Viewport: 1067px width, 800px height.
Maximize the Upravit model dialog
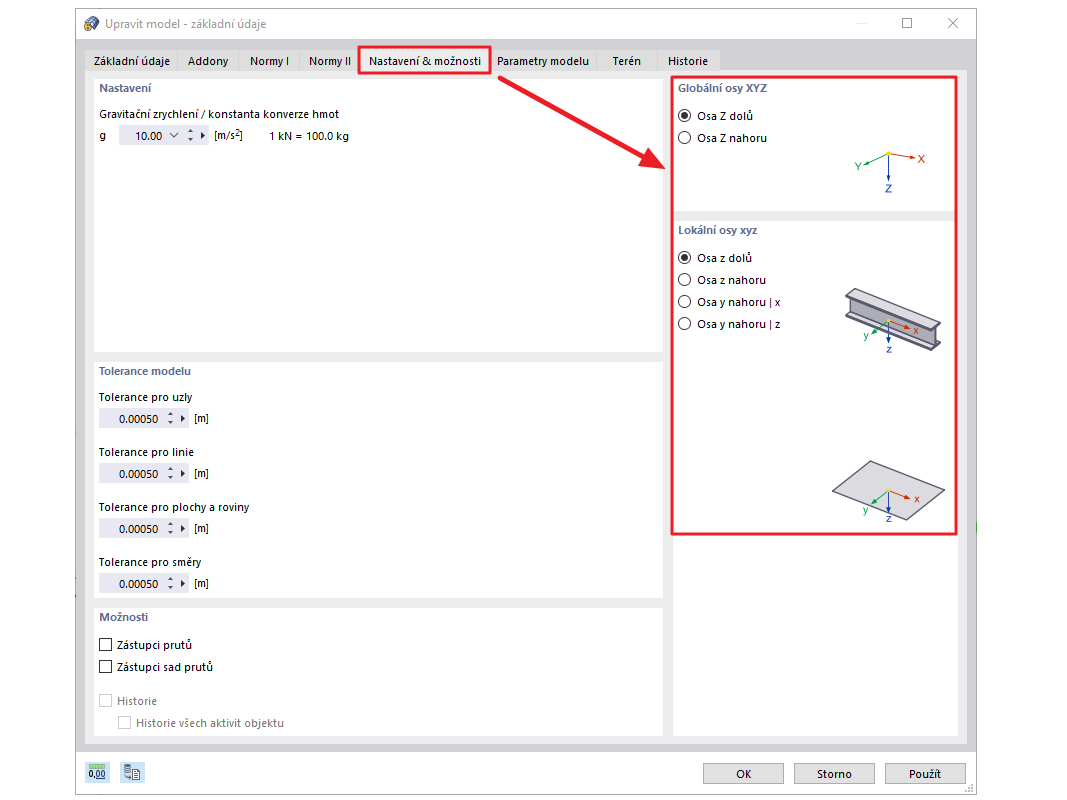tap(907, 23)
